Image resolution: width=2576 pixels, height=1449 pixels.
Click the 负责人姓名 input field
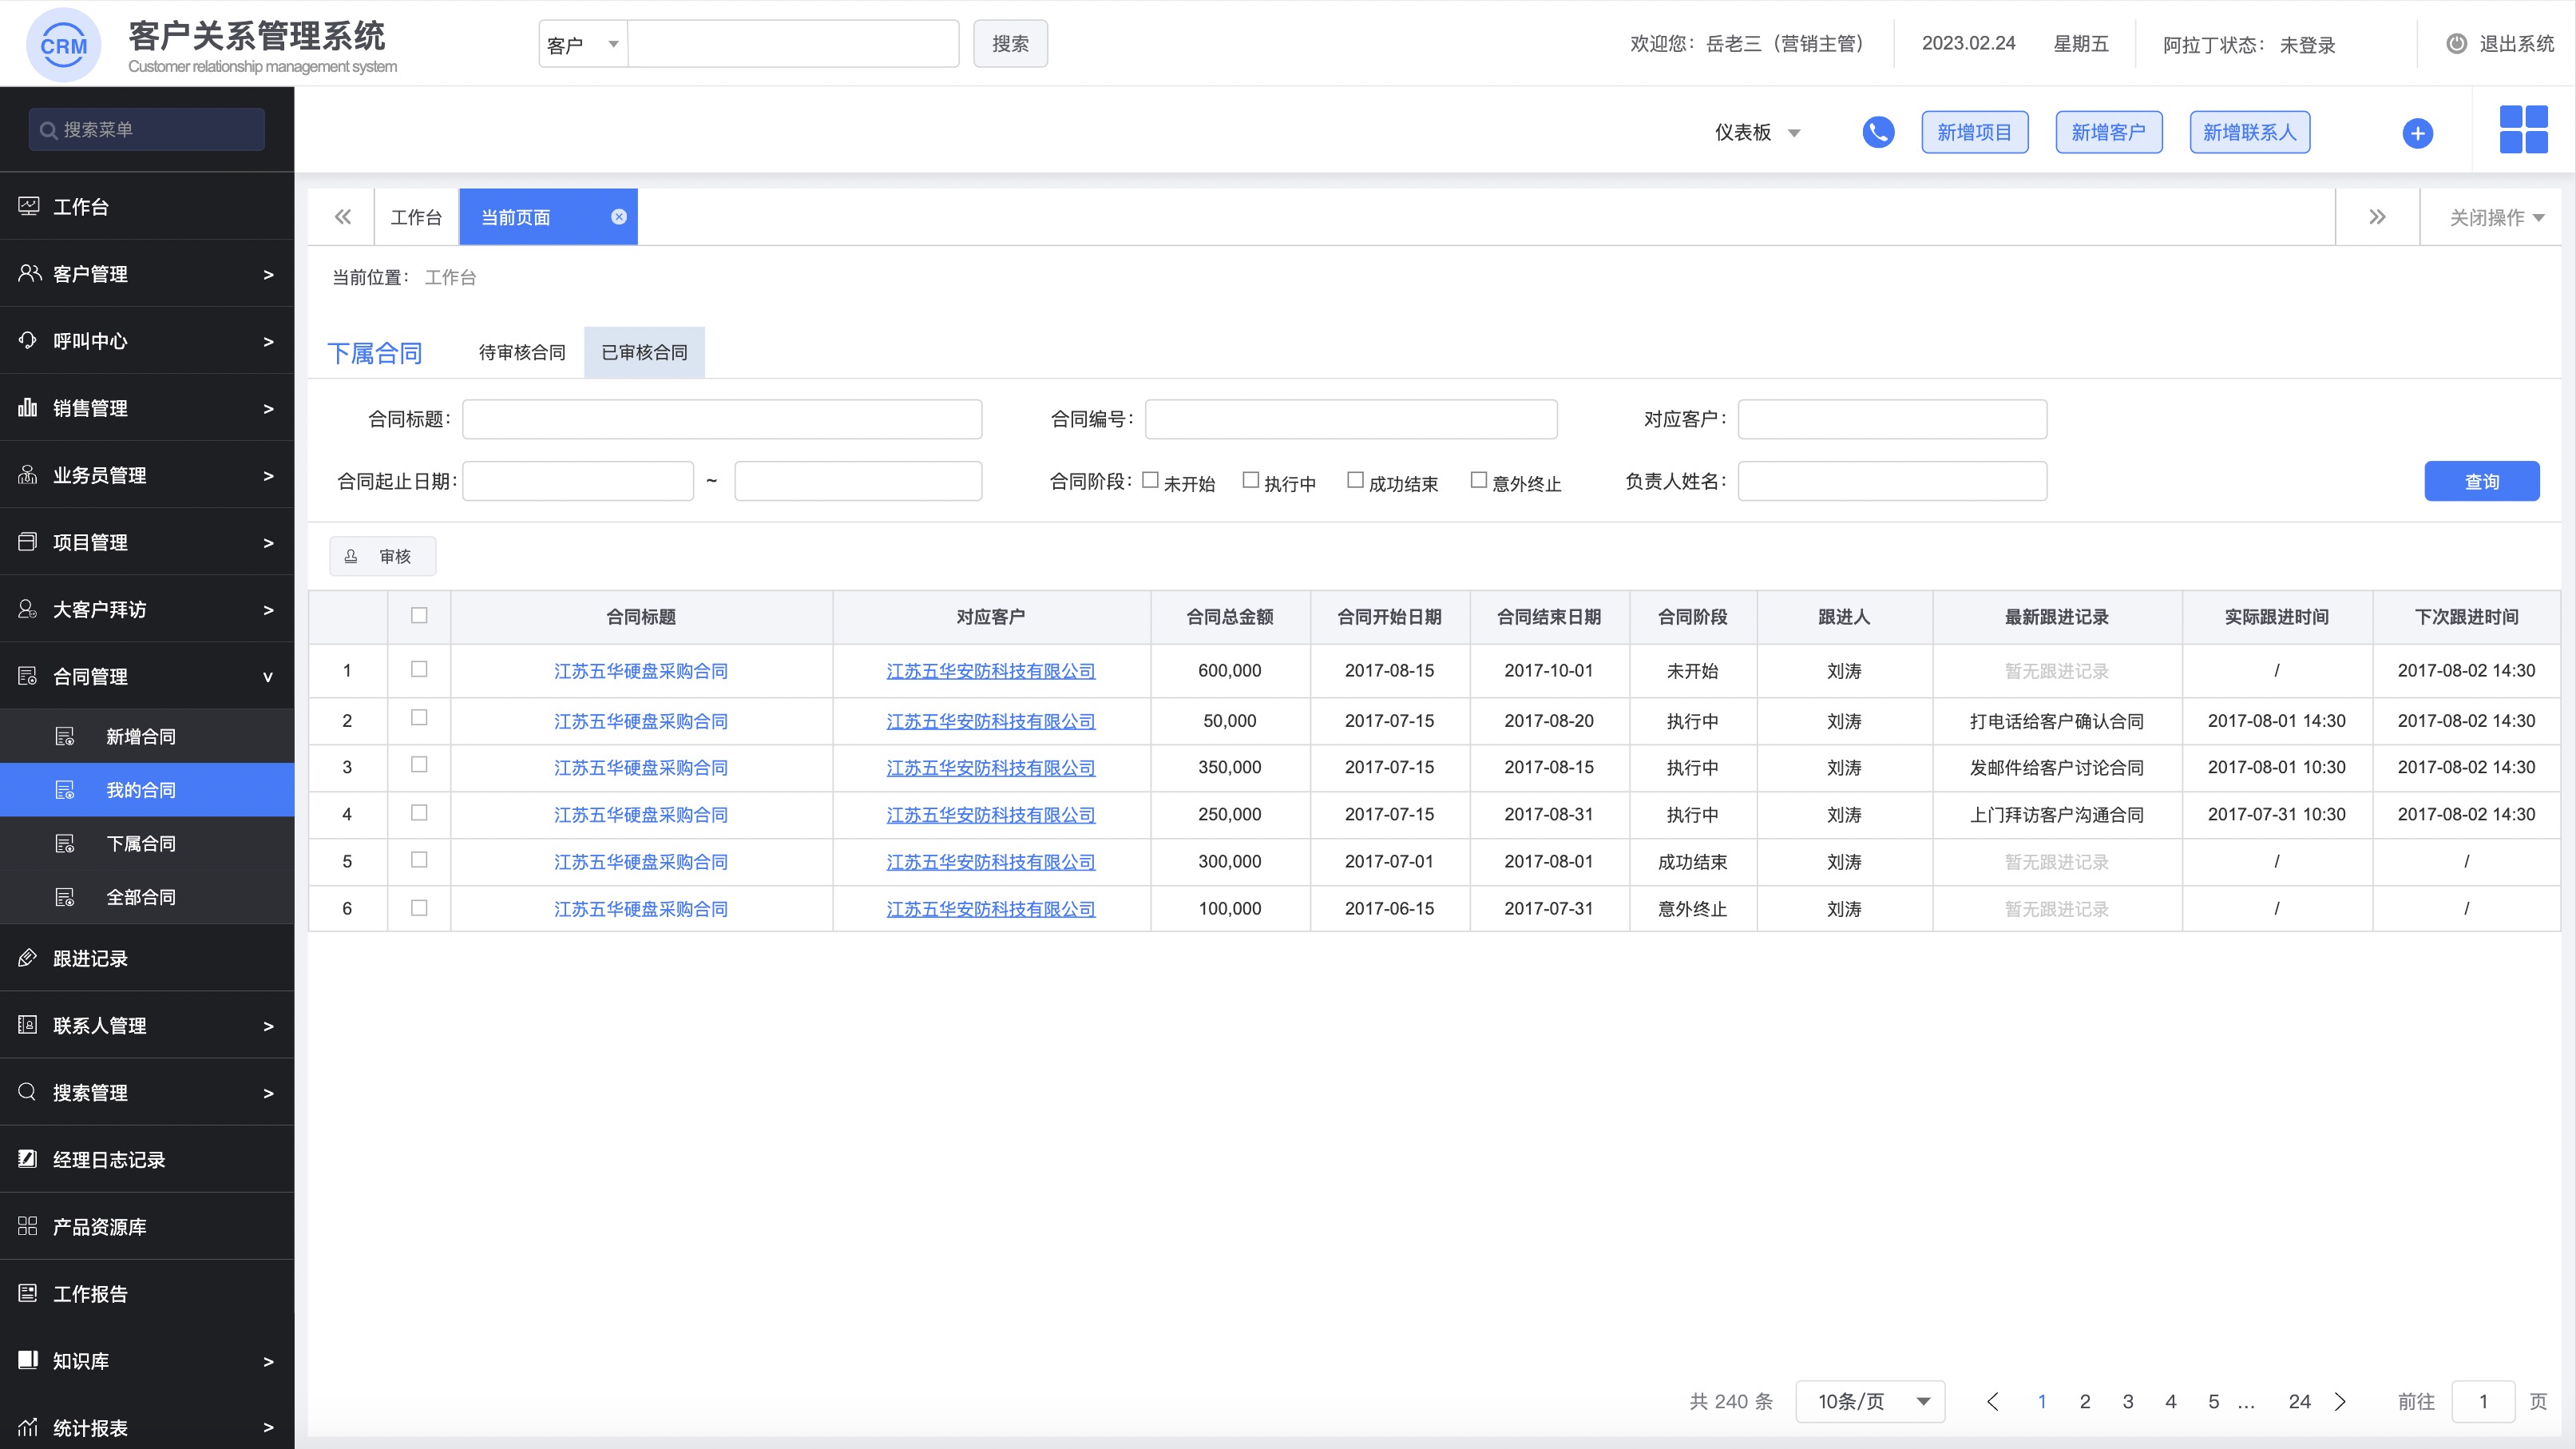(x=1892, y=481)
